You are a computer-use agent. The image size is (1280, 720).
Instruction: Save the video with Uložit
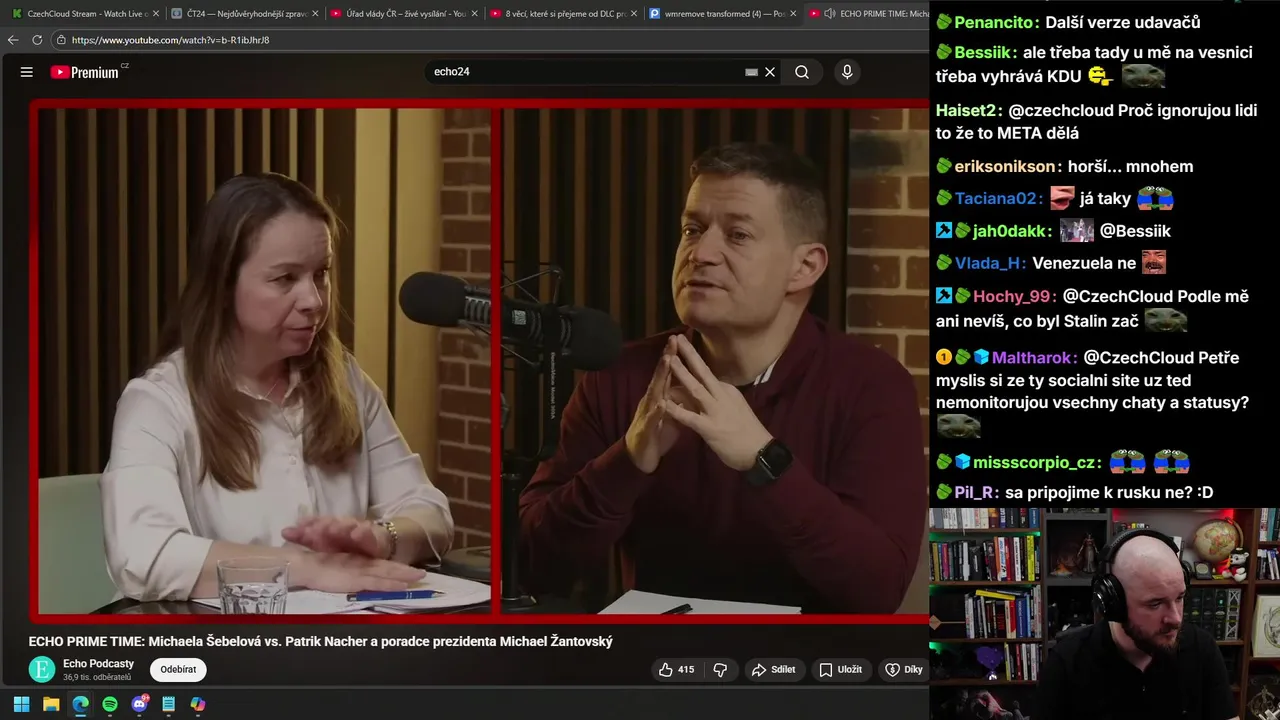841,670
